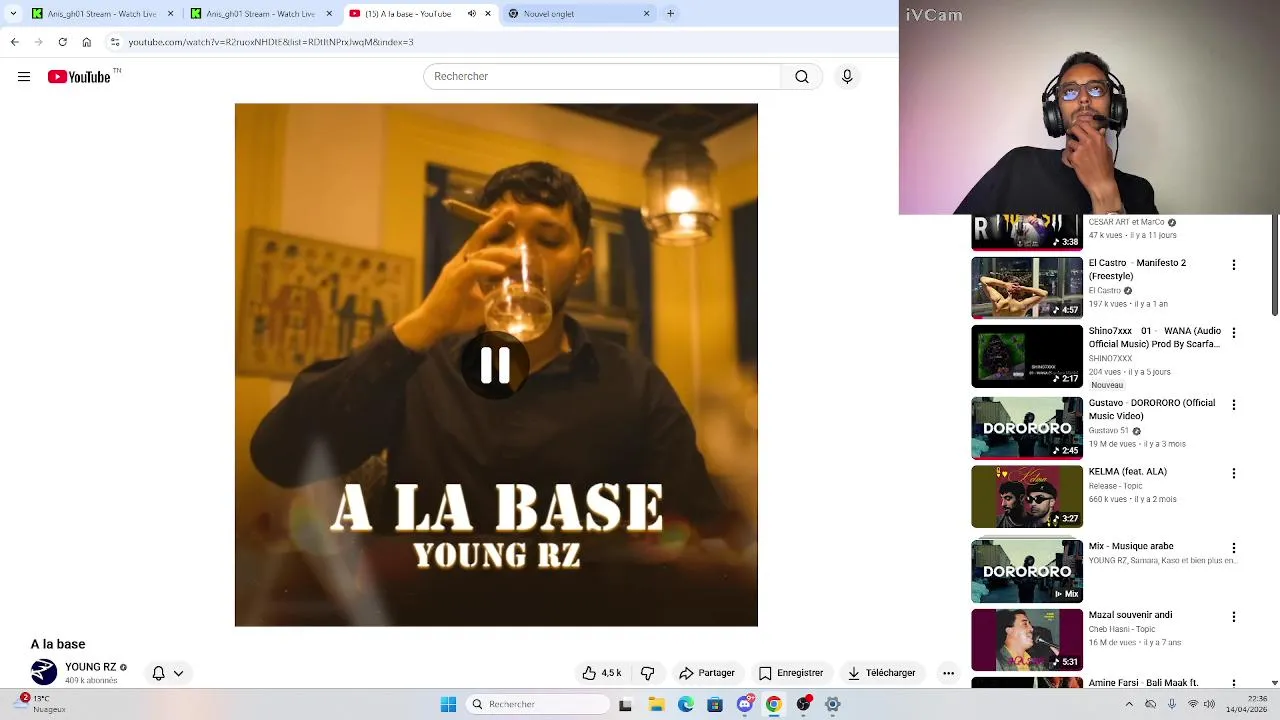This screenshot has width=1280, height=720.
Task: Start voice search with the microphone
Action: pyautogui.click(x=847, y=77)
